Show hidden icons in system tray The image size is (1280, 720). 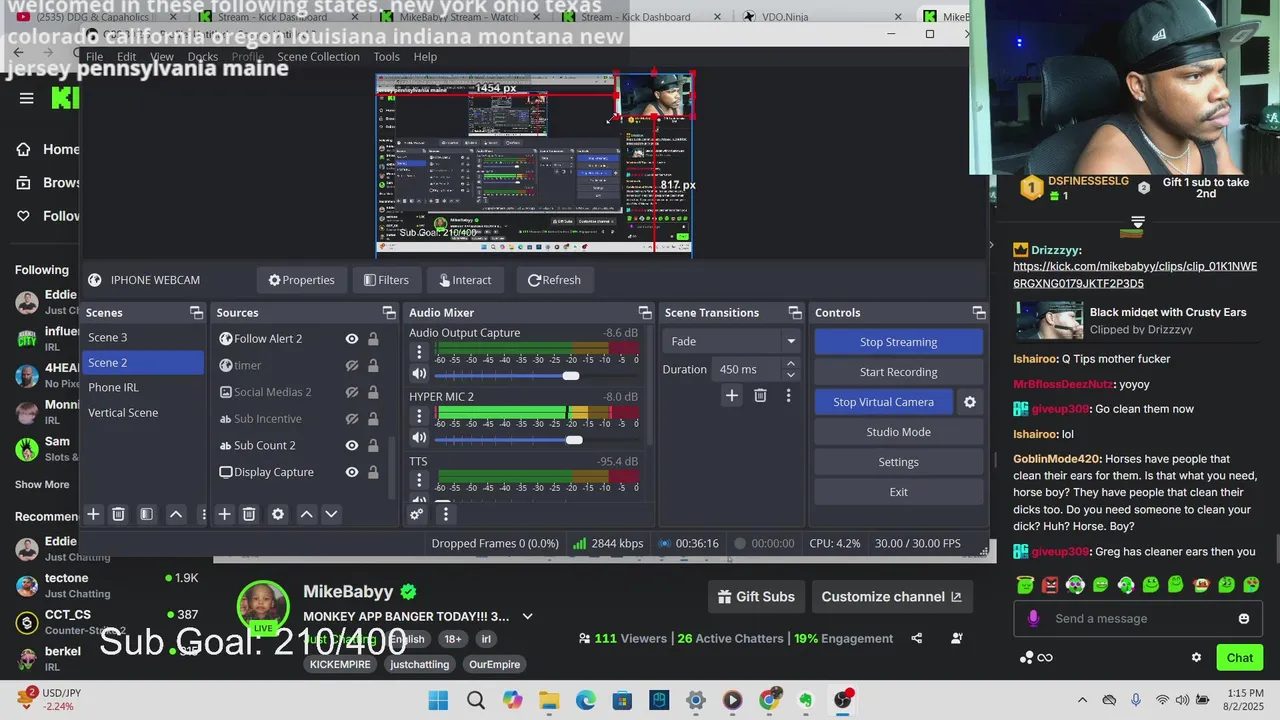click(1082, 700)
